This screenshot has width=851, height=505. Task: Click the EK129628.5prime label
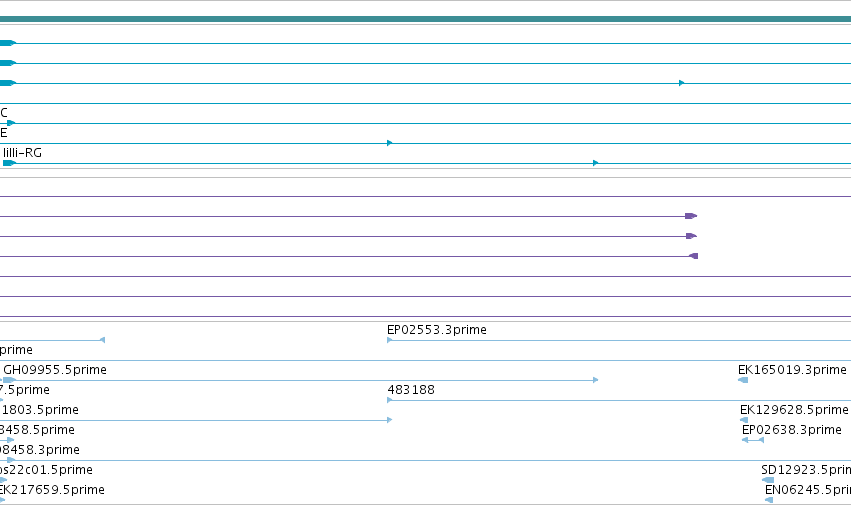pos(794,410)
